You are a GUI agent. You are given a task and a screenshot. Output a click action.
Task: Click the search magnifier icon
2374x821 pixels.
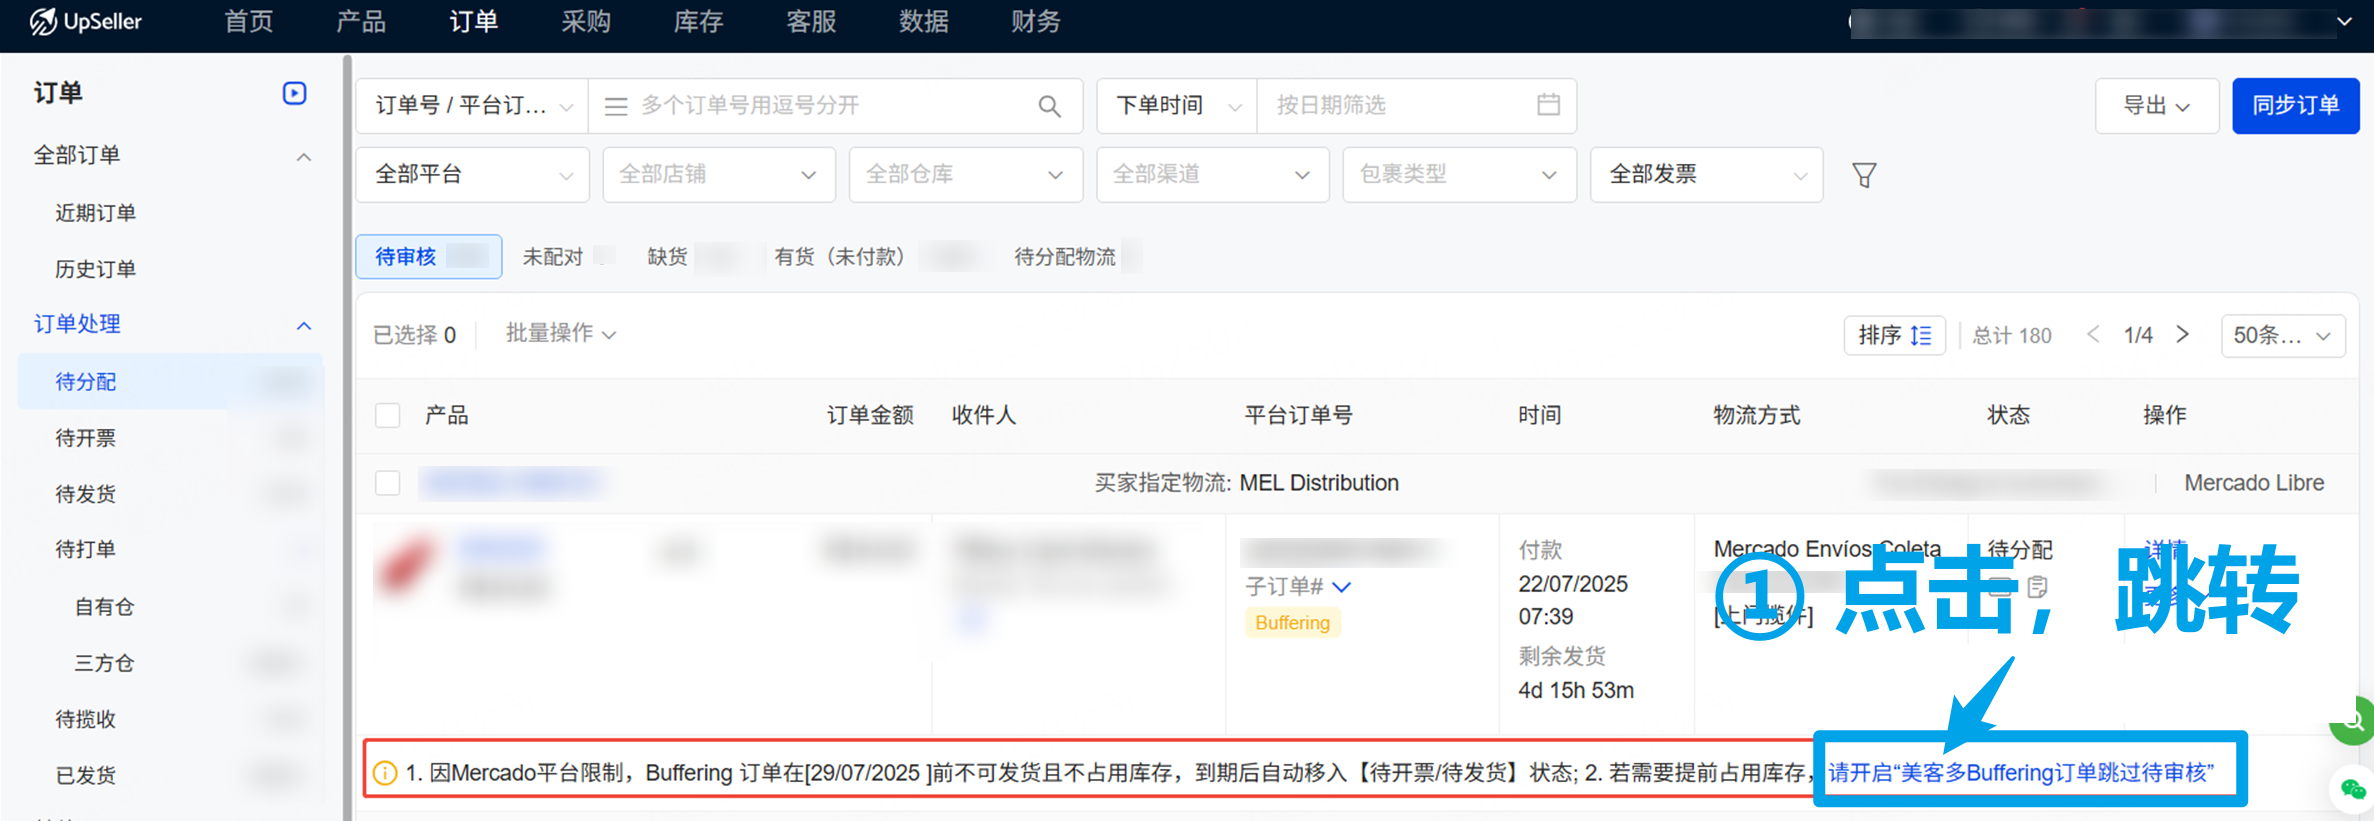(1049, 106)
